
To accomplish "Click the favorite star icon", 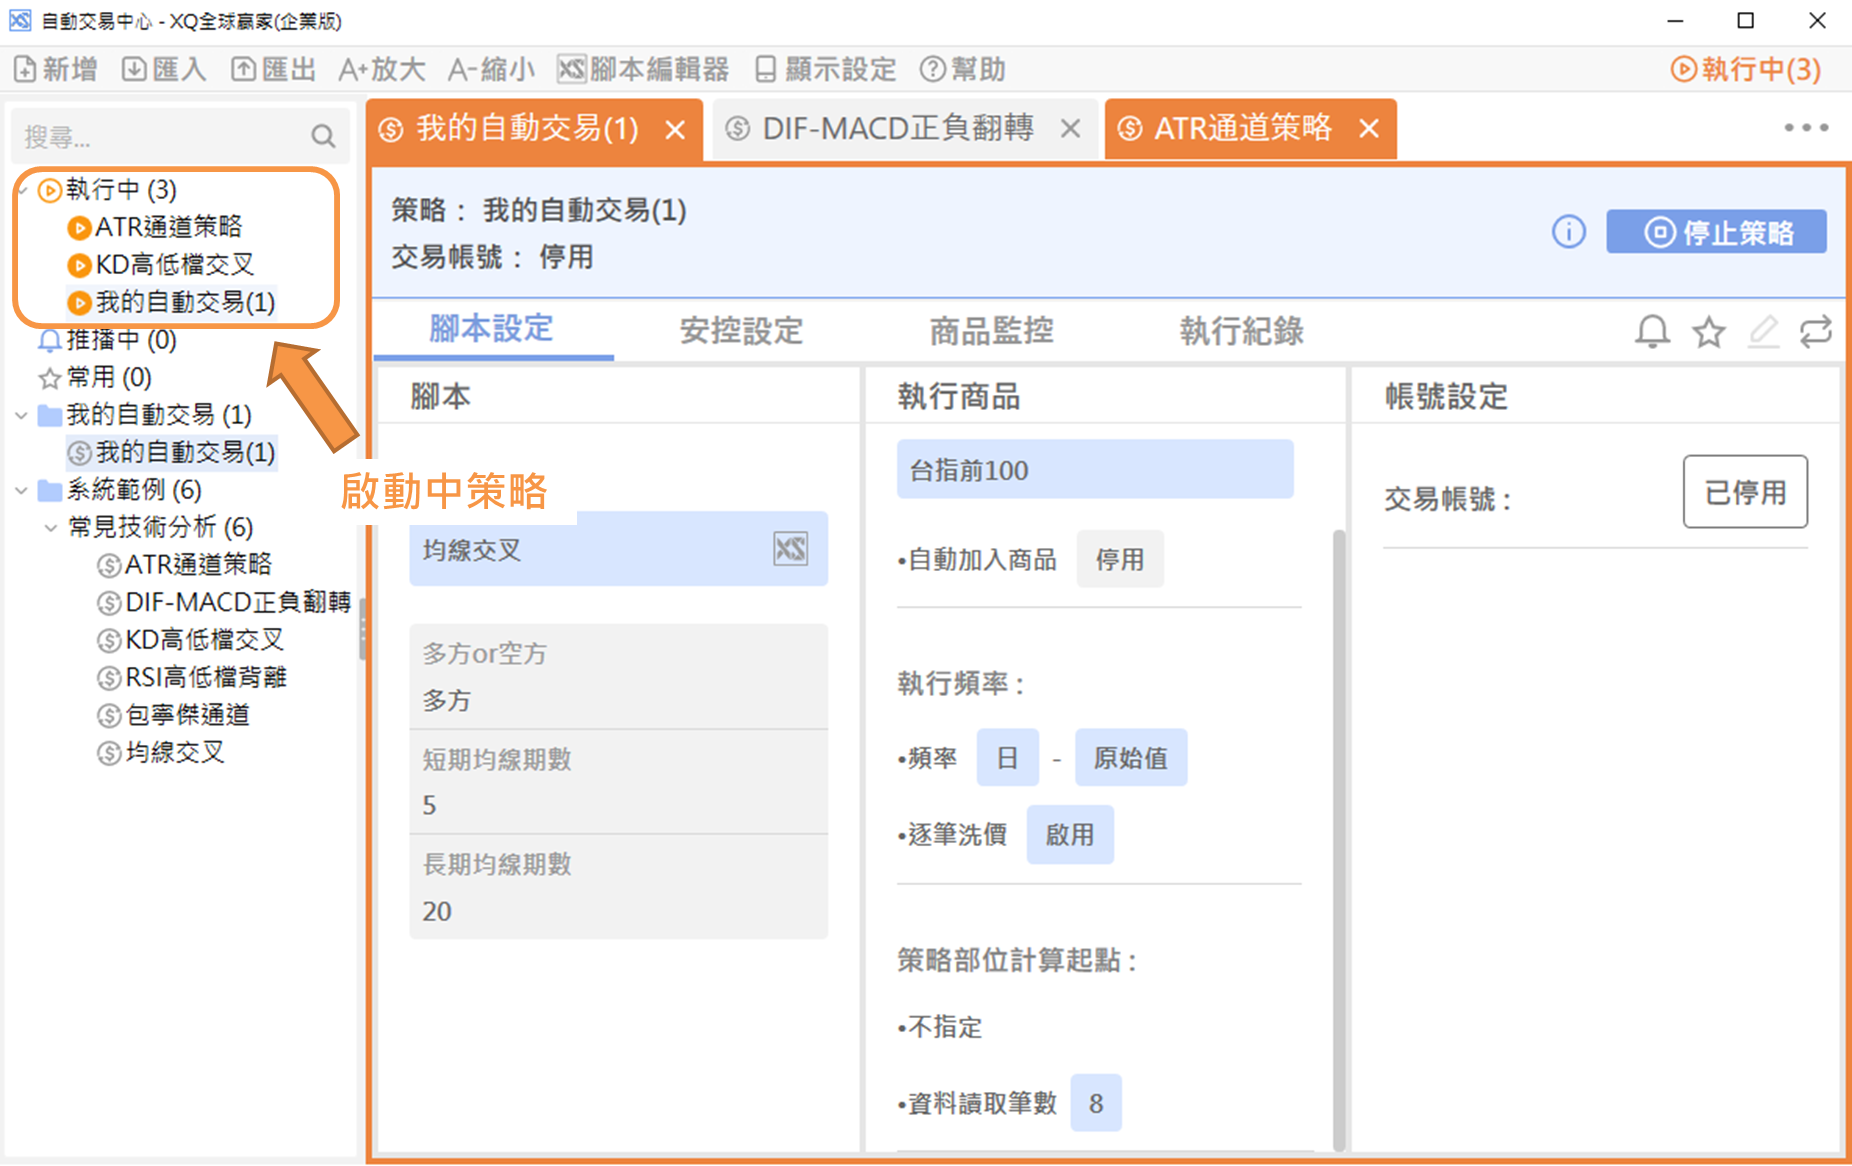I will coord(1708,331).
